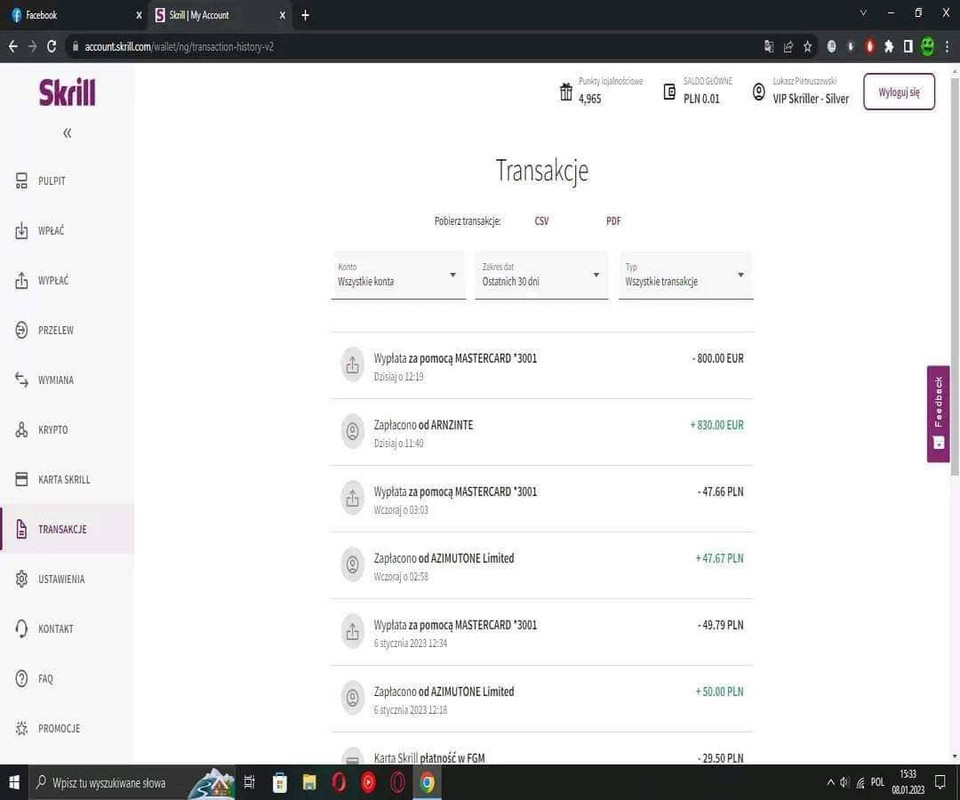
Task: Open Przelew transfer icon
Action: tap(21, 330)
